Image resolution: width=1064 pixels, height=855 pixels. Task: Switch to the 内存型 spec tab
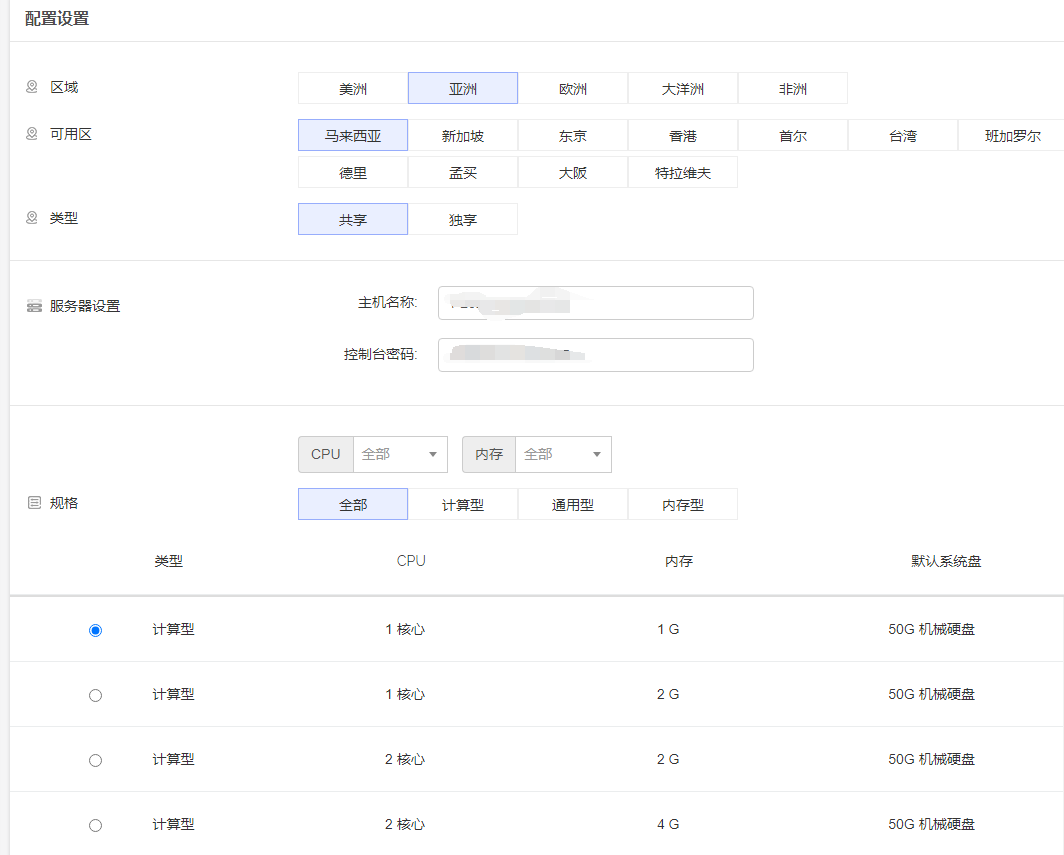tap(683, 505)
